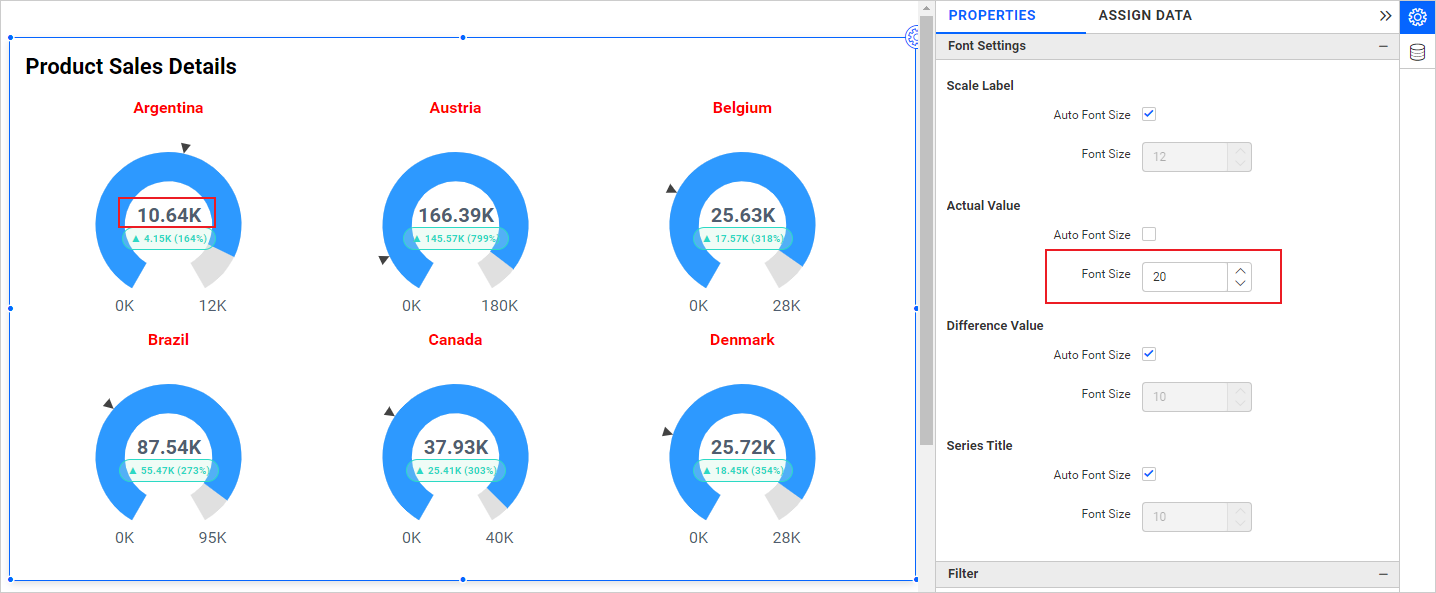Collapse the properties panel with double chevron
Screen dimensions: 1436x593
tap(1385, 16)
